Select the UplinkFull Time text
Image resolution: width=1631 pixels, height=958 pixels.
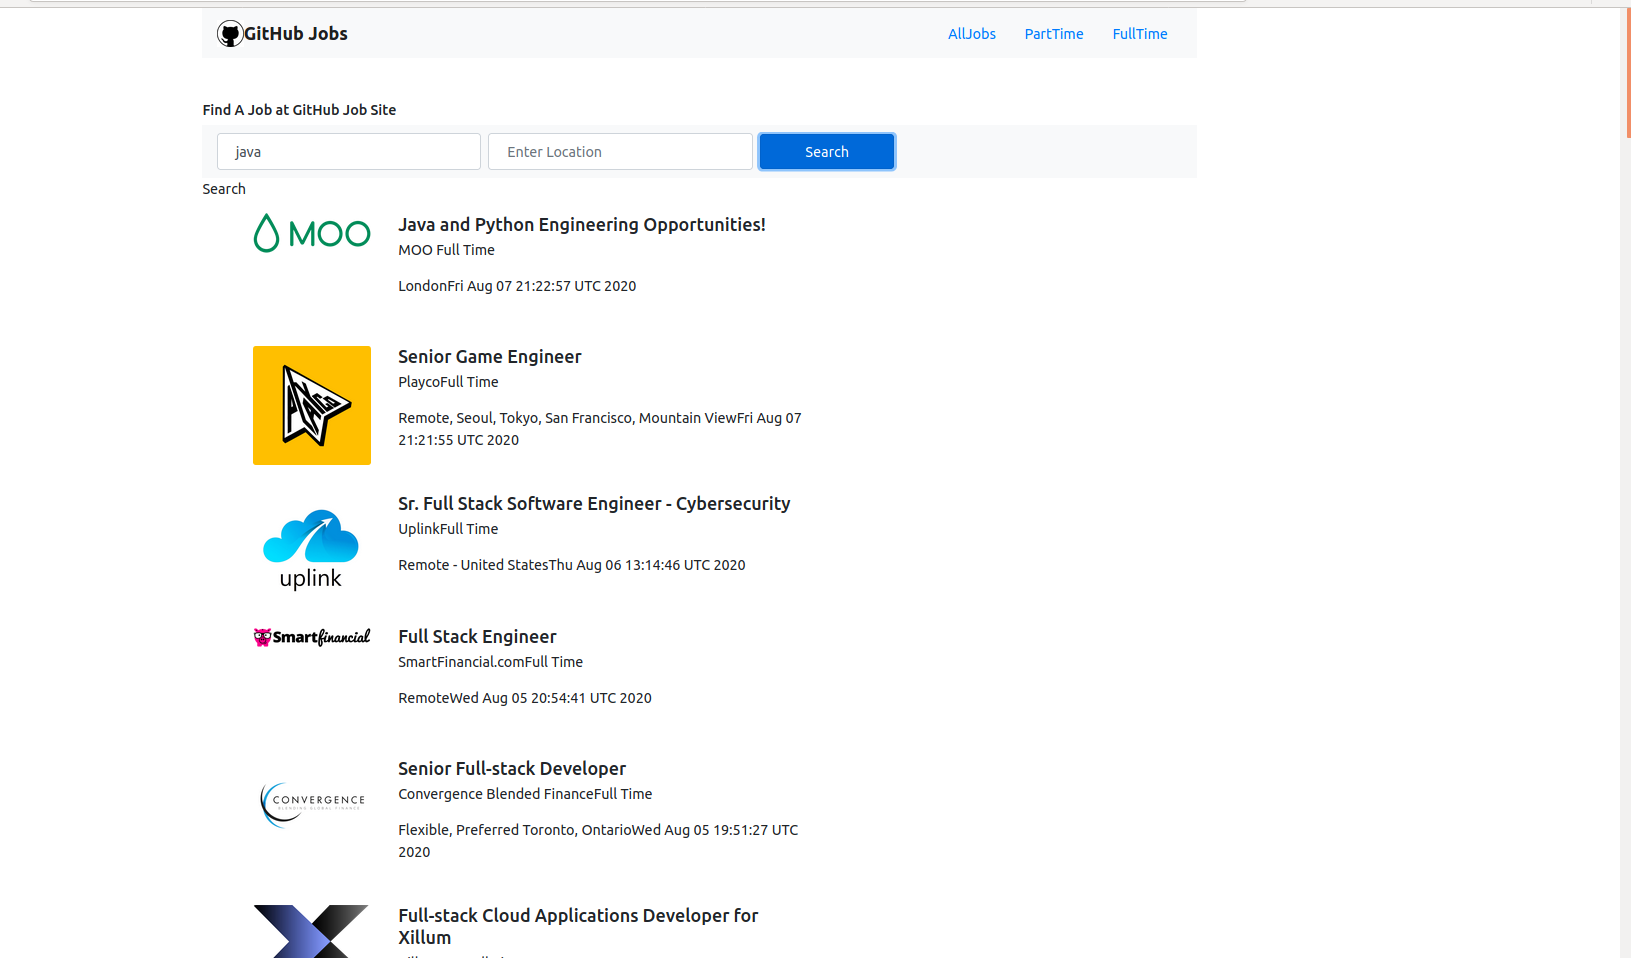point(448,529)
